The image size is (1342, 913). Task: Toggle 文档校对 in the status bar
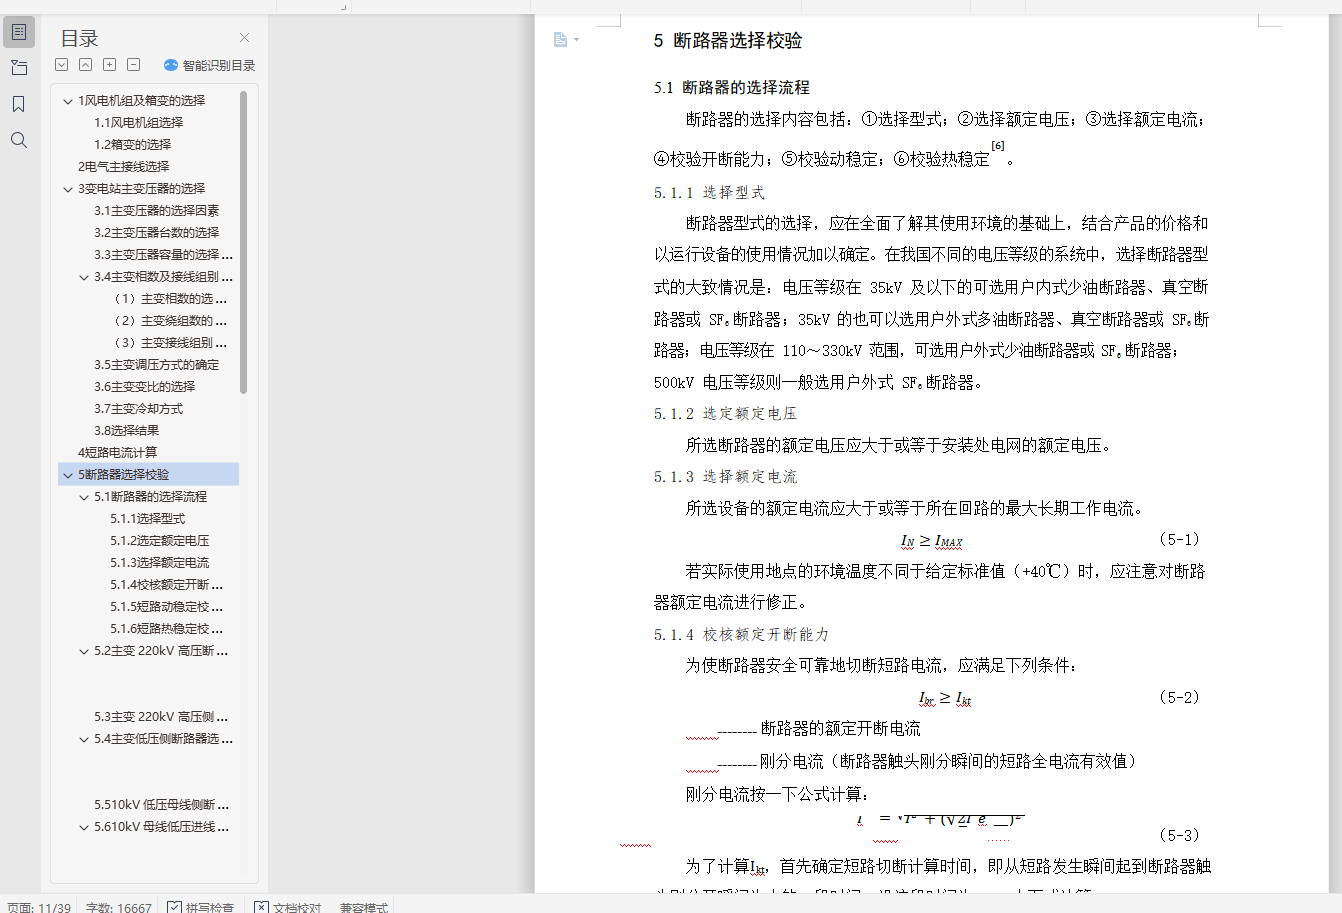coord(288,907)
